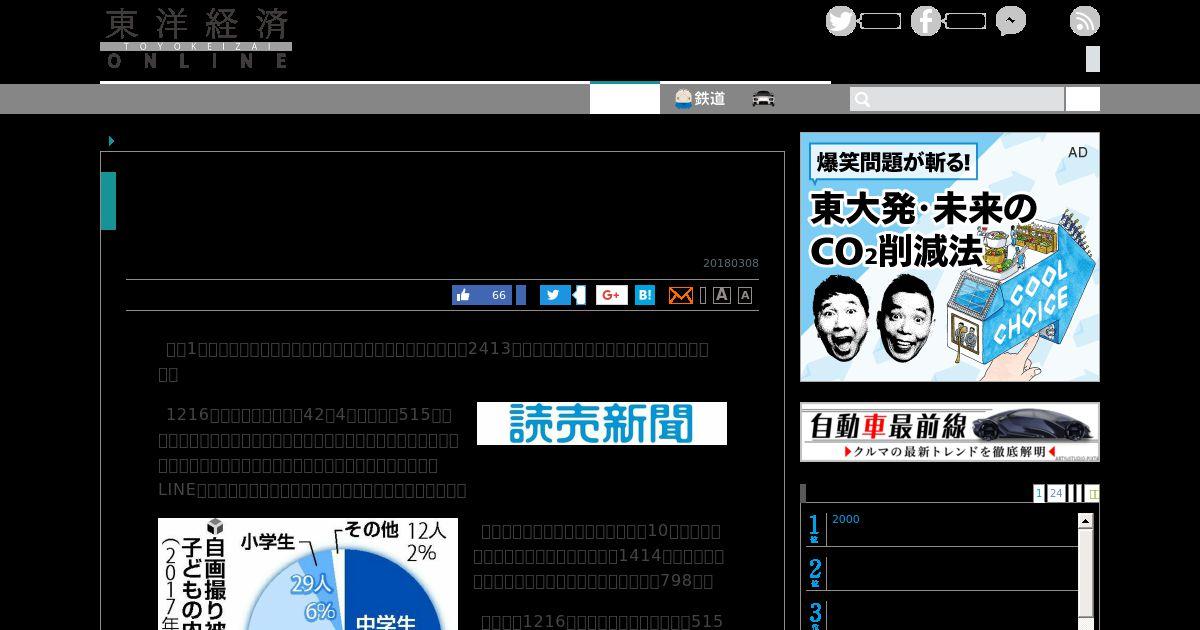Select the yellow-green ranking tab icon

point(1093,493)
